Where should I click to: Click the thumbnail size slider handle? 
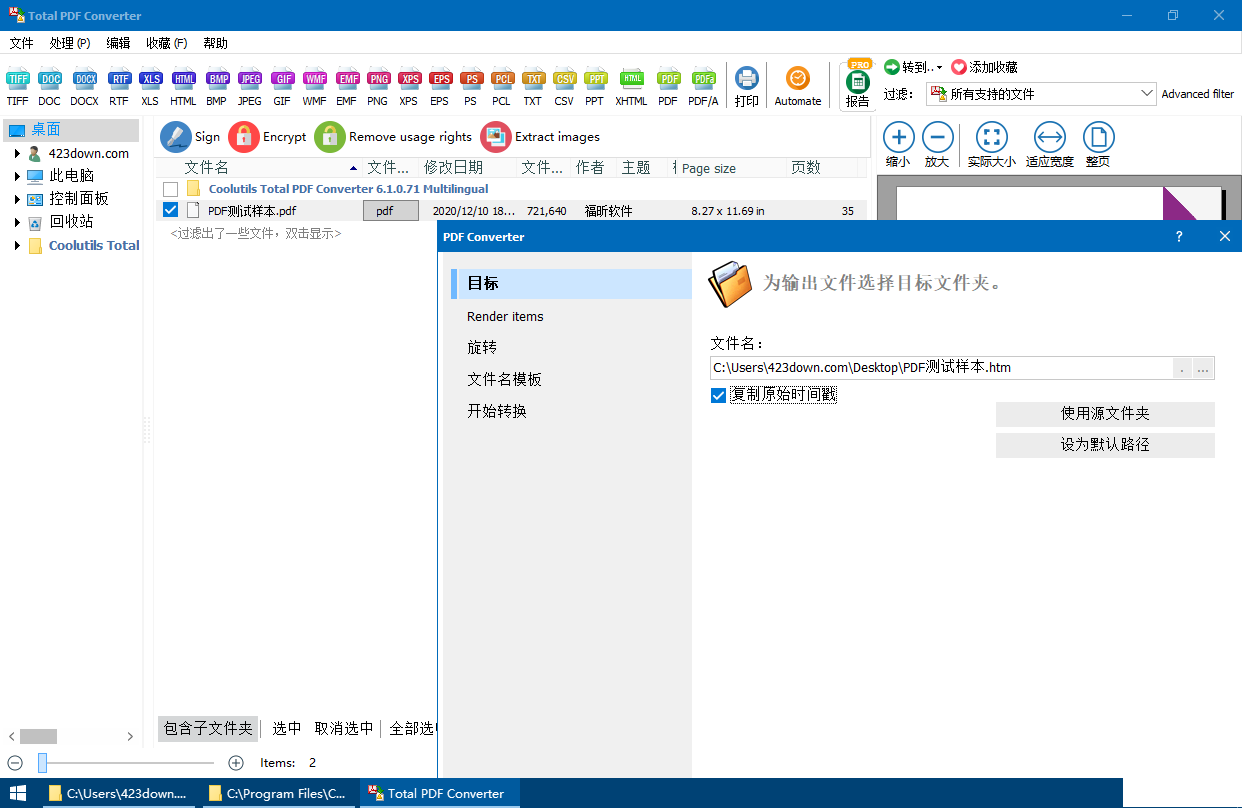tap(42, 763)
